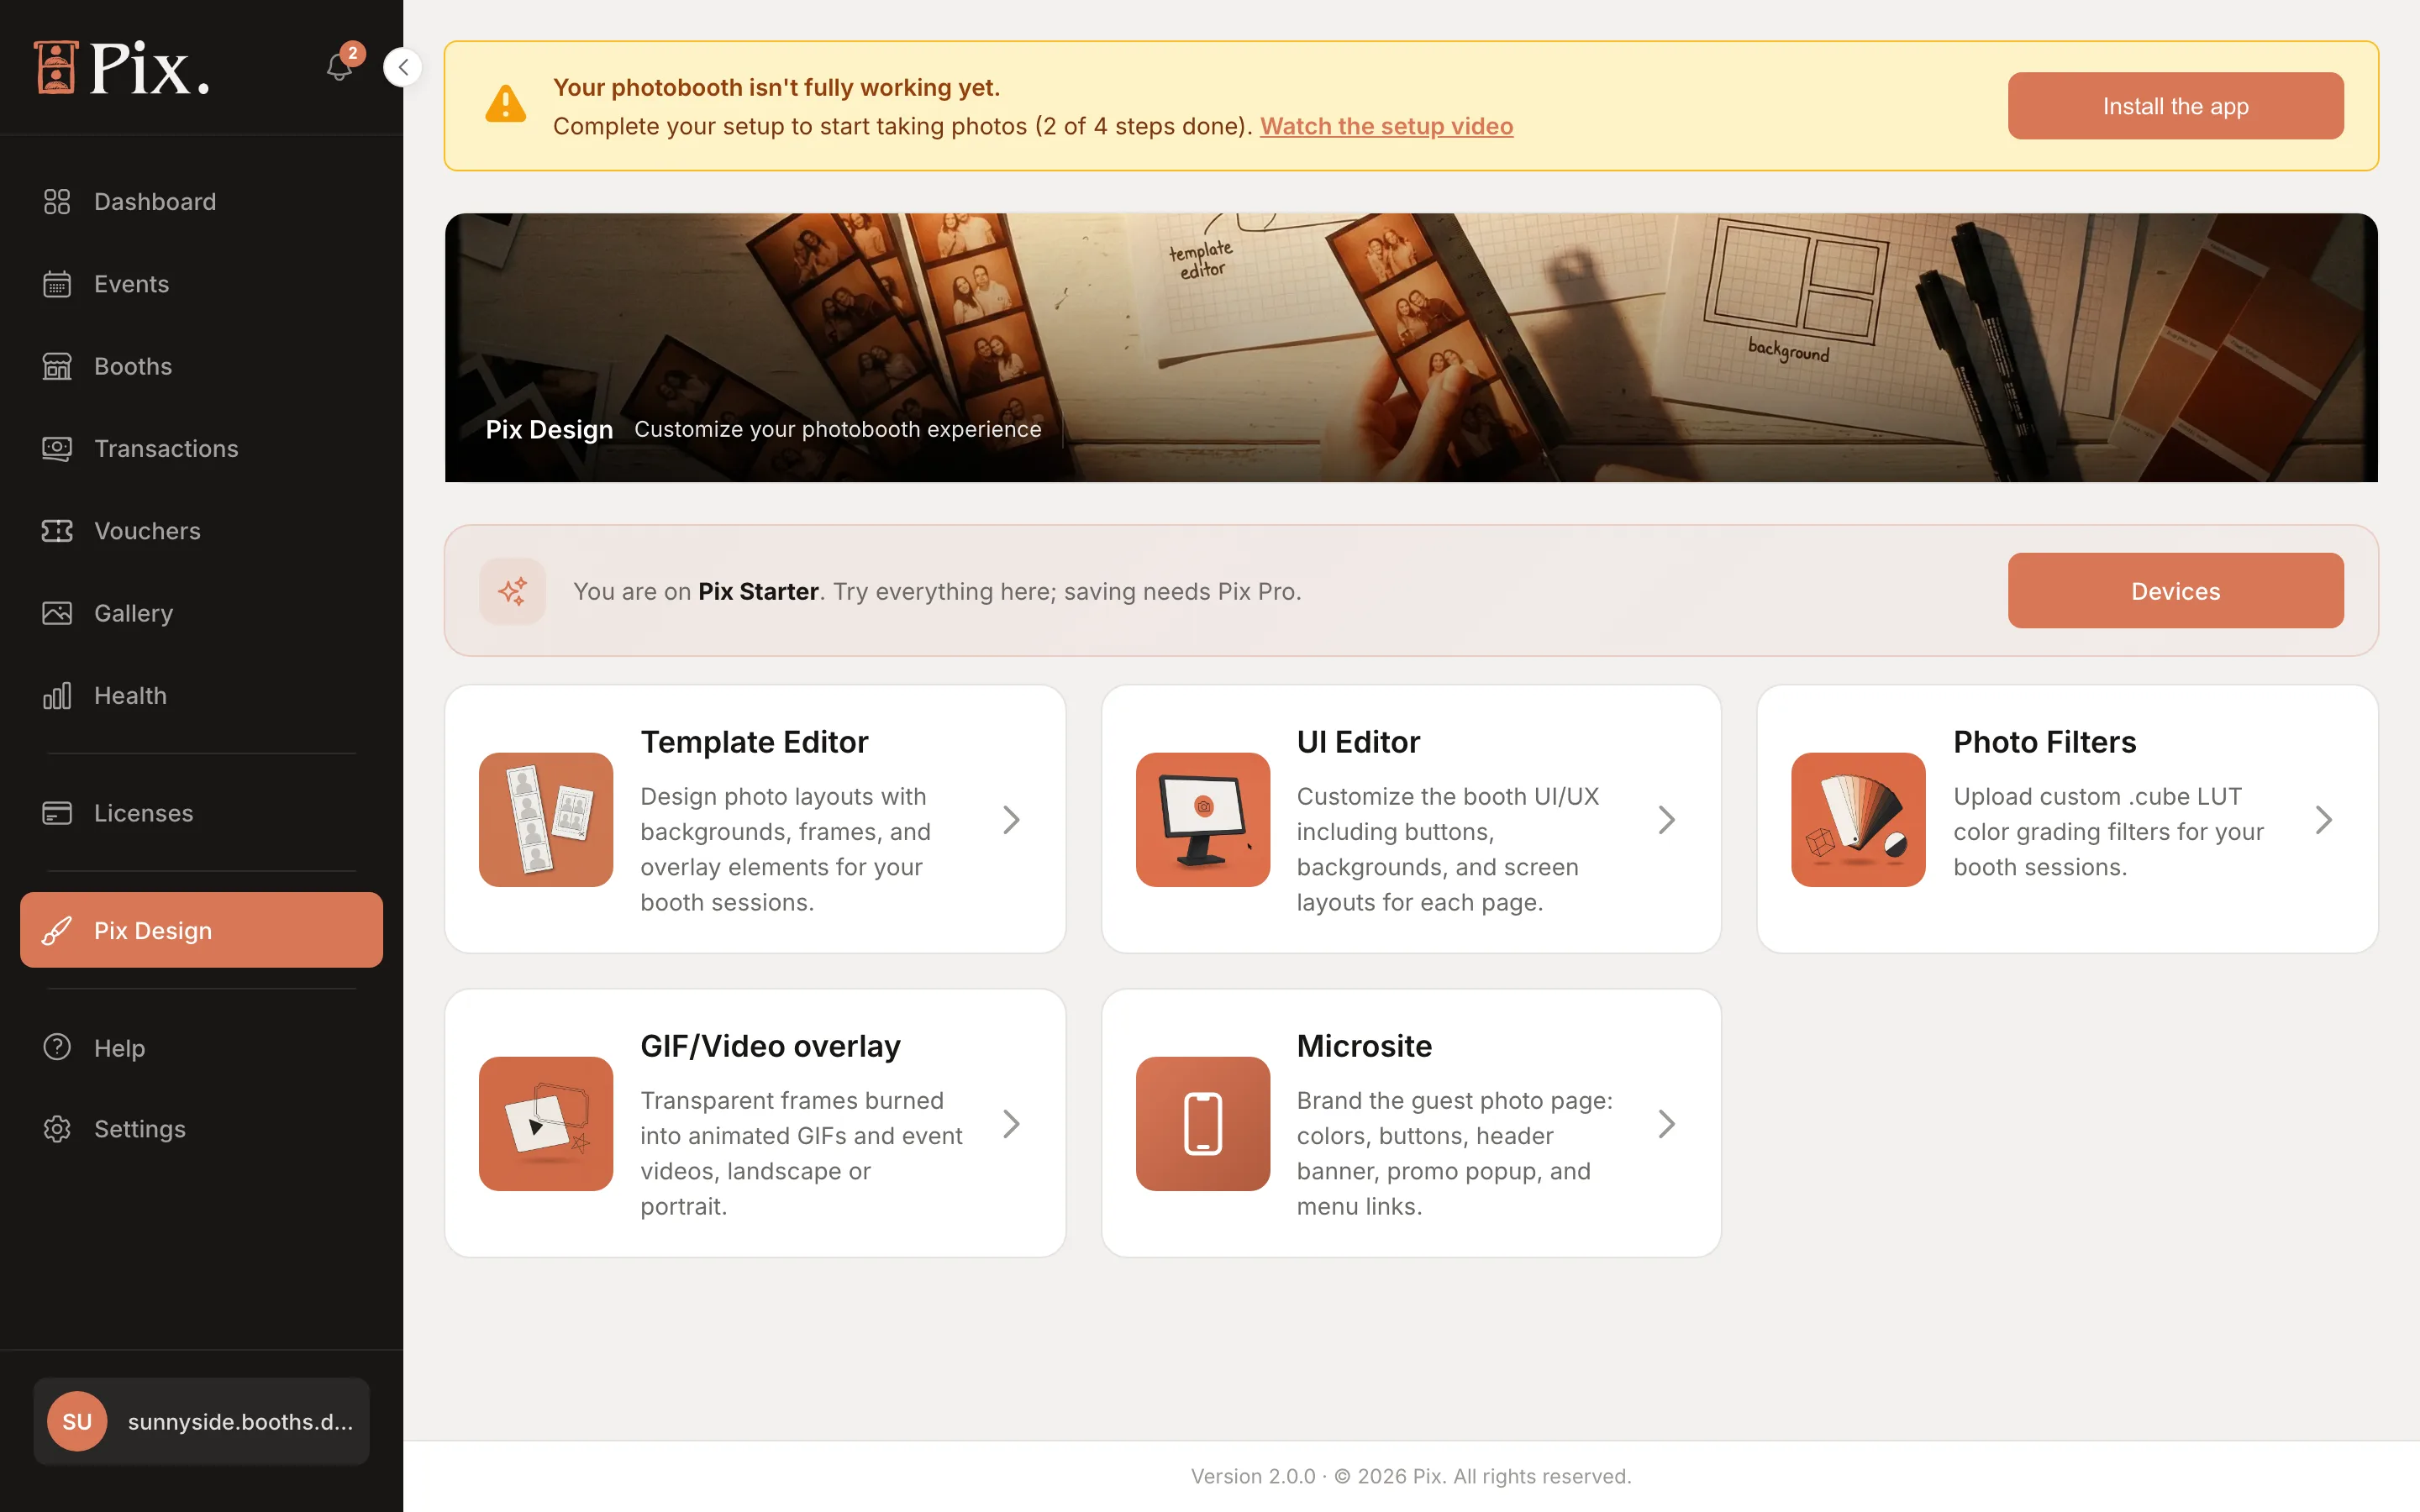
Task: Click the Transactions cash icon
Action: click(x=57, y=449)
